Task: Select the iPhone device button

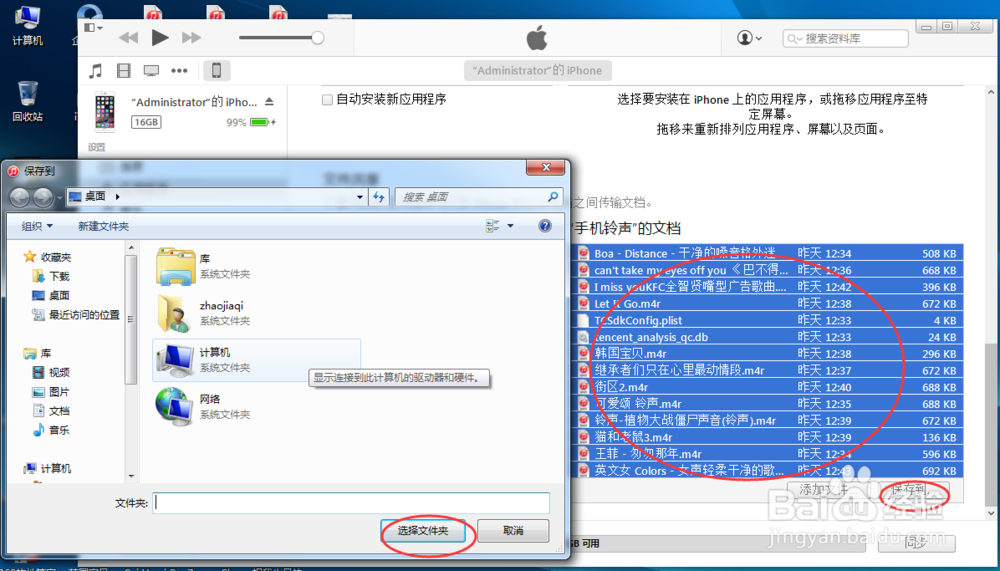Action: coord(216,71)
